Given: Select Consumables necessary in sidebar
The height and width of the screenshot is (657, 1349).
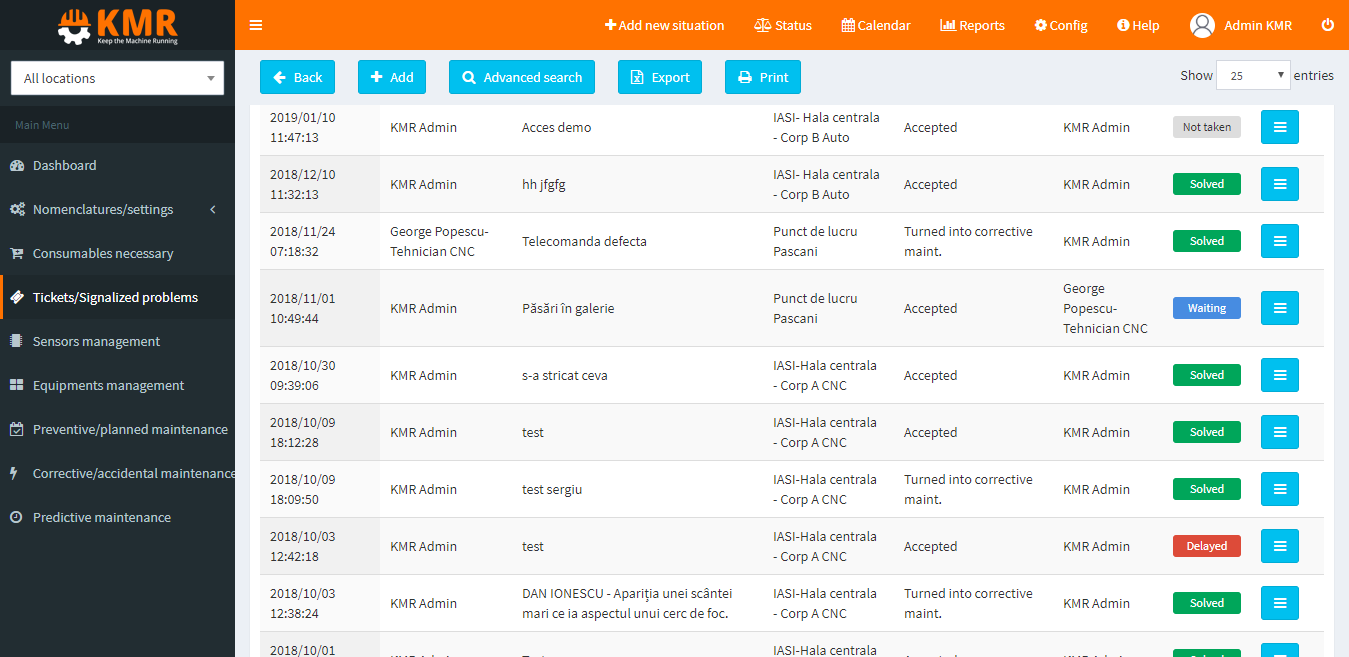Looking at the screenshot, I should coord(117,253).
